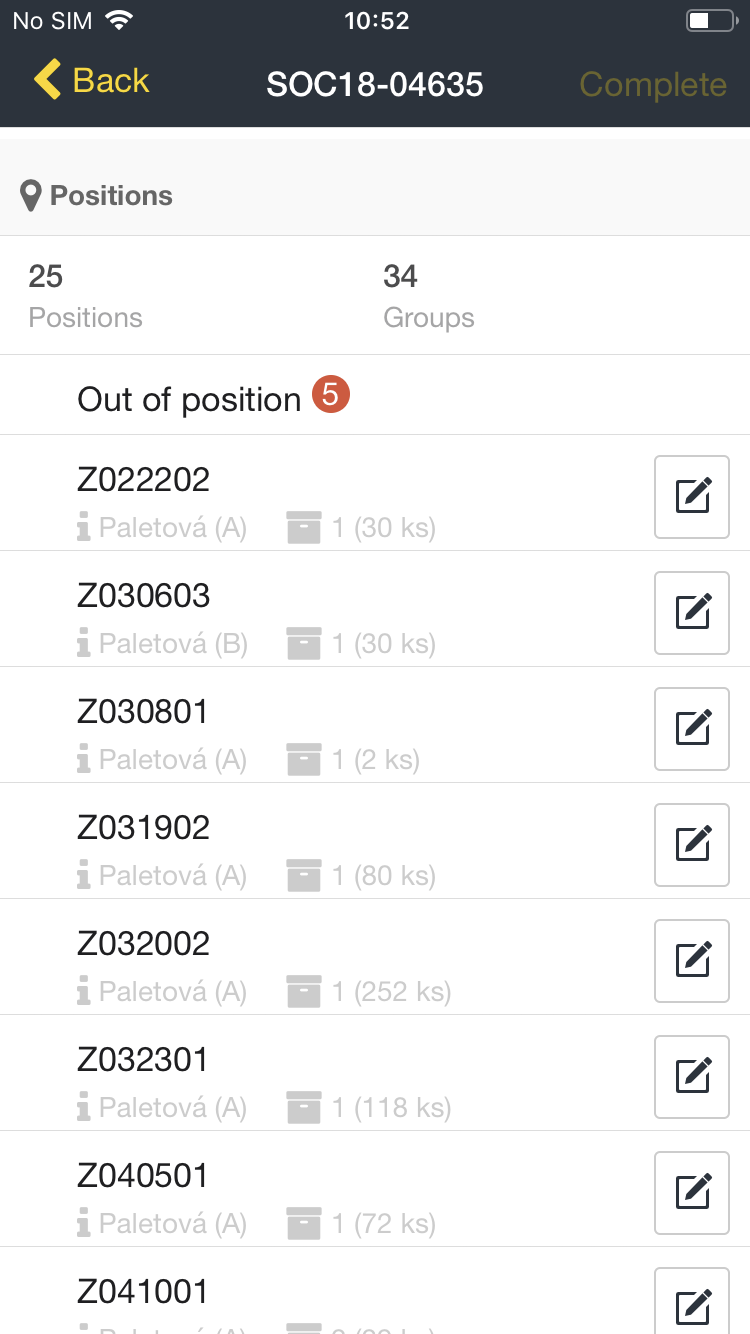
Task: Tap the edit icon for Z022202
Action: pos(692,497)
